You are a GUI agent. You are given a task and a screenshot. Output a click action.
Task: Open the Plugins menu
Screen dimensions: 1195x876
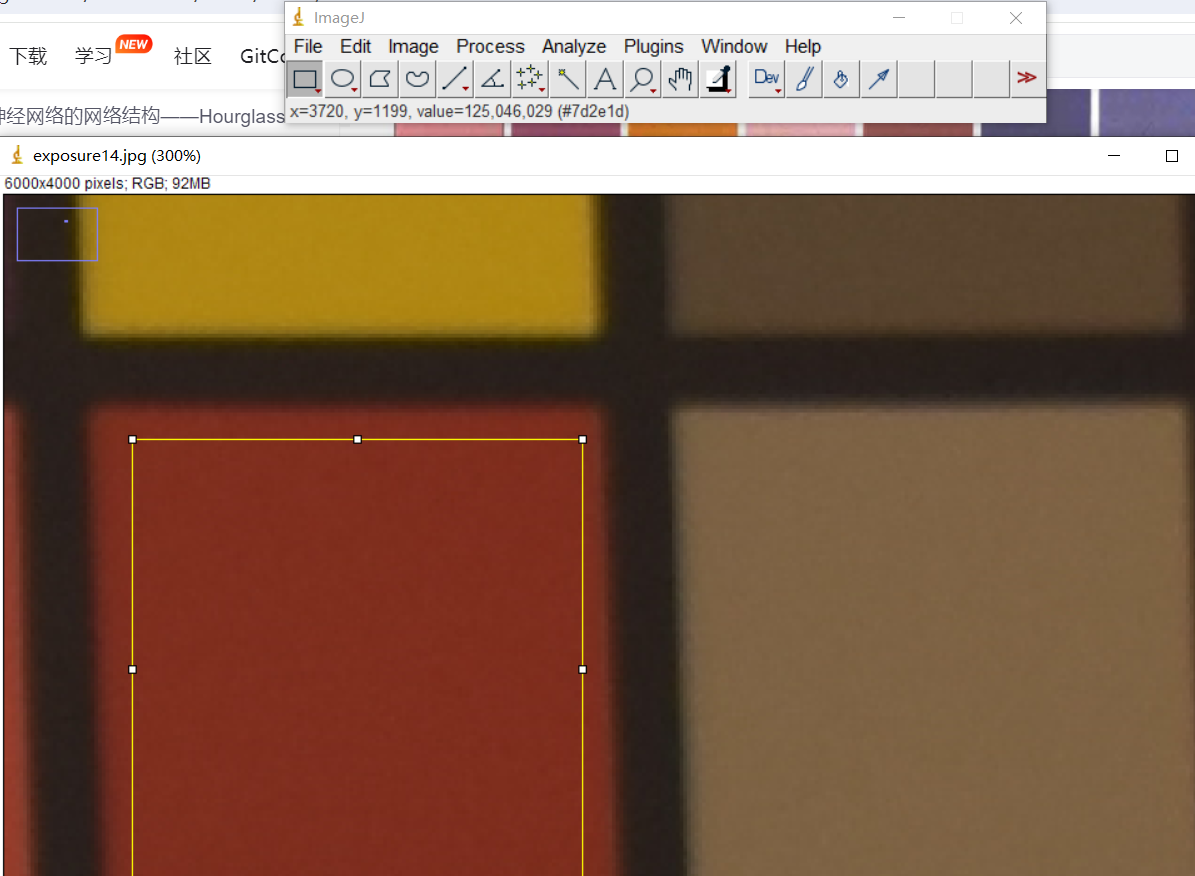point(653,47)
